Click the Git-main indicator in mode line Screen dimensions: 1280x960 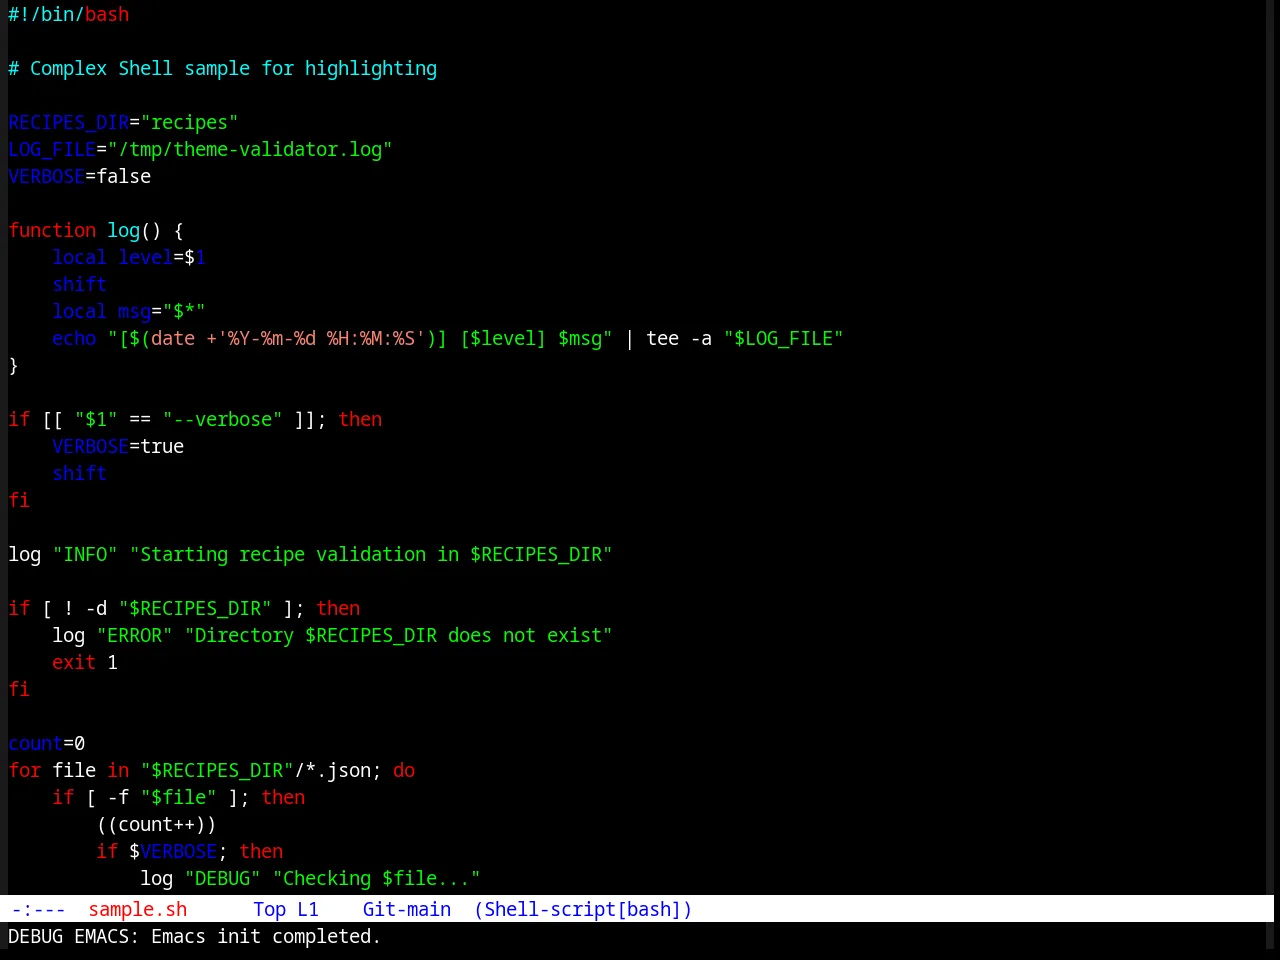[407, 909]
